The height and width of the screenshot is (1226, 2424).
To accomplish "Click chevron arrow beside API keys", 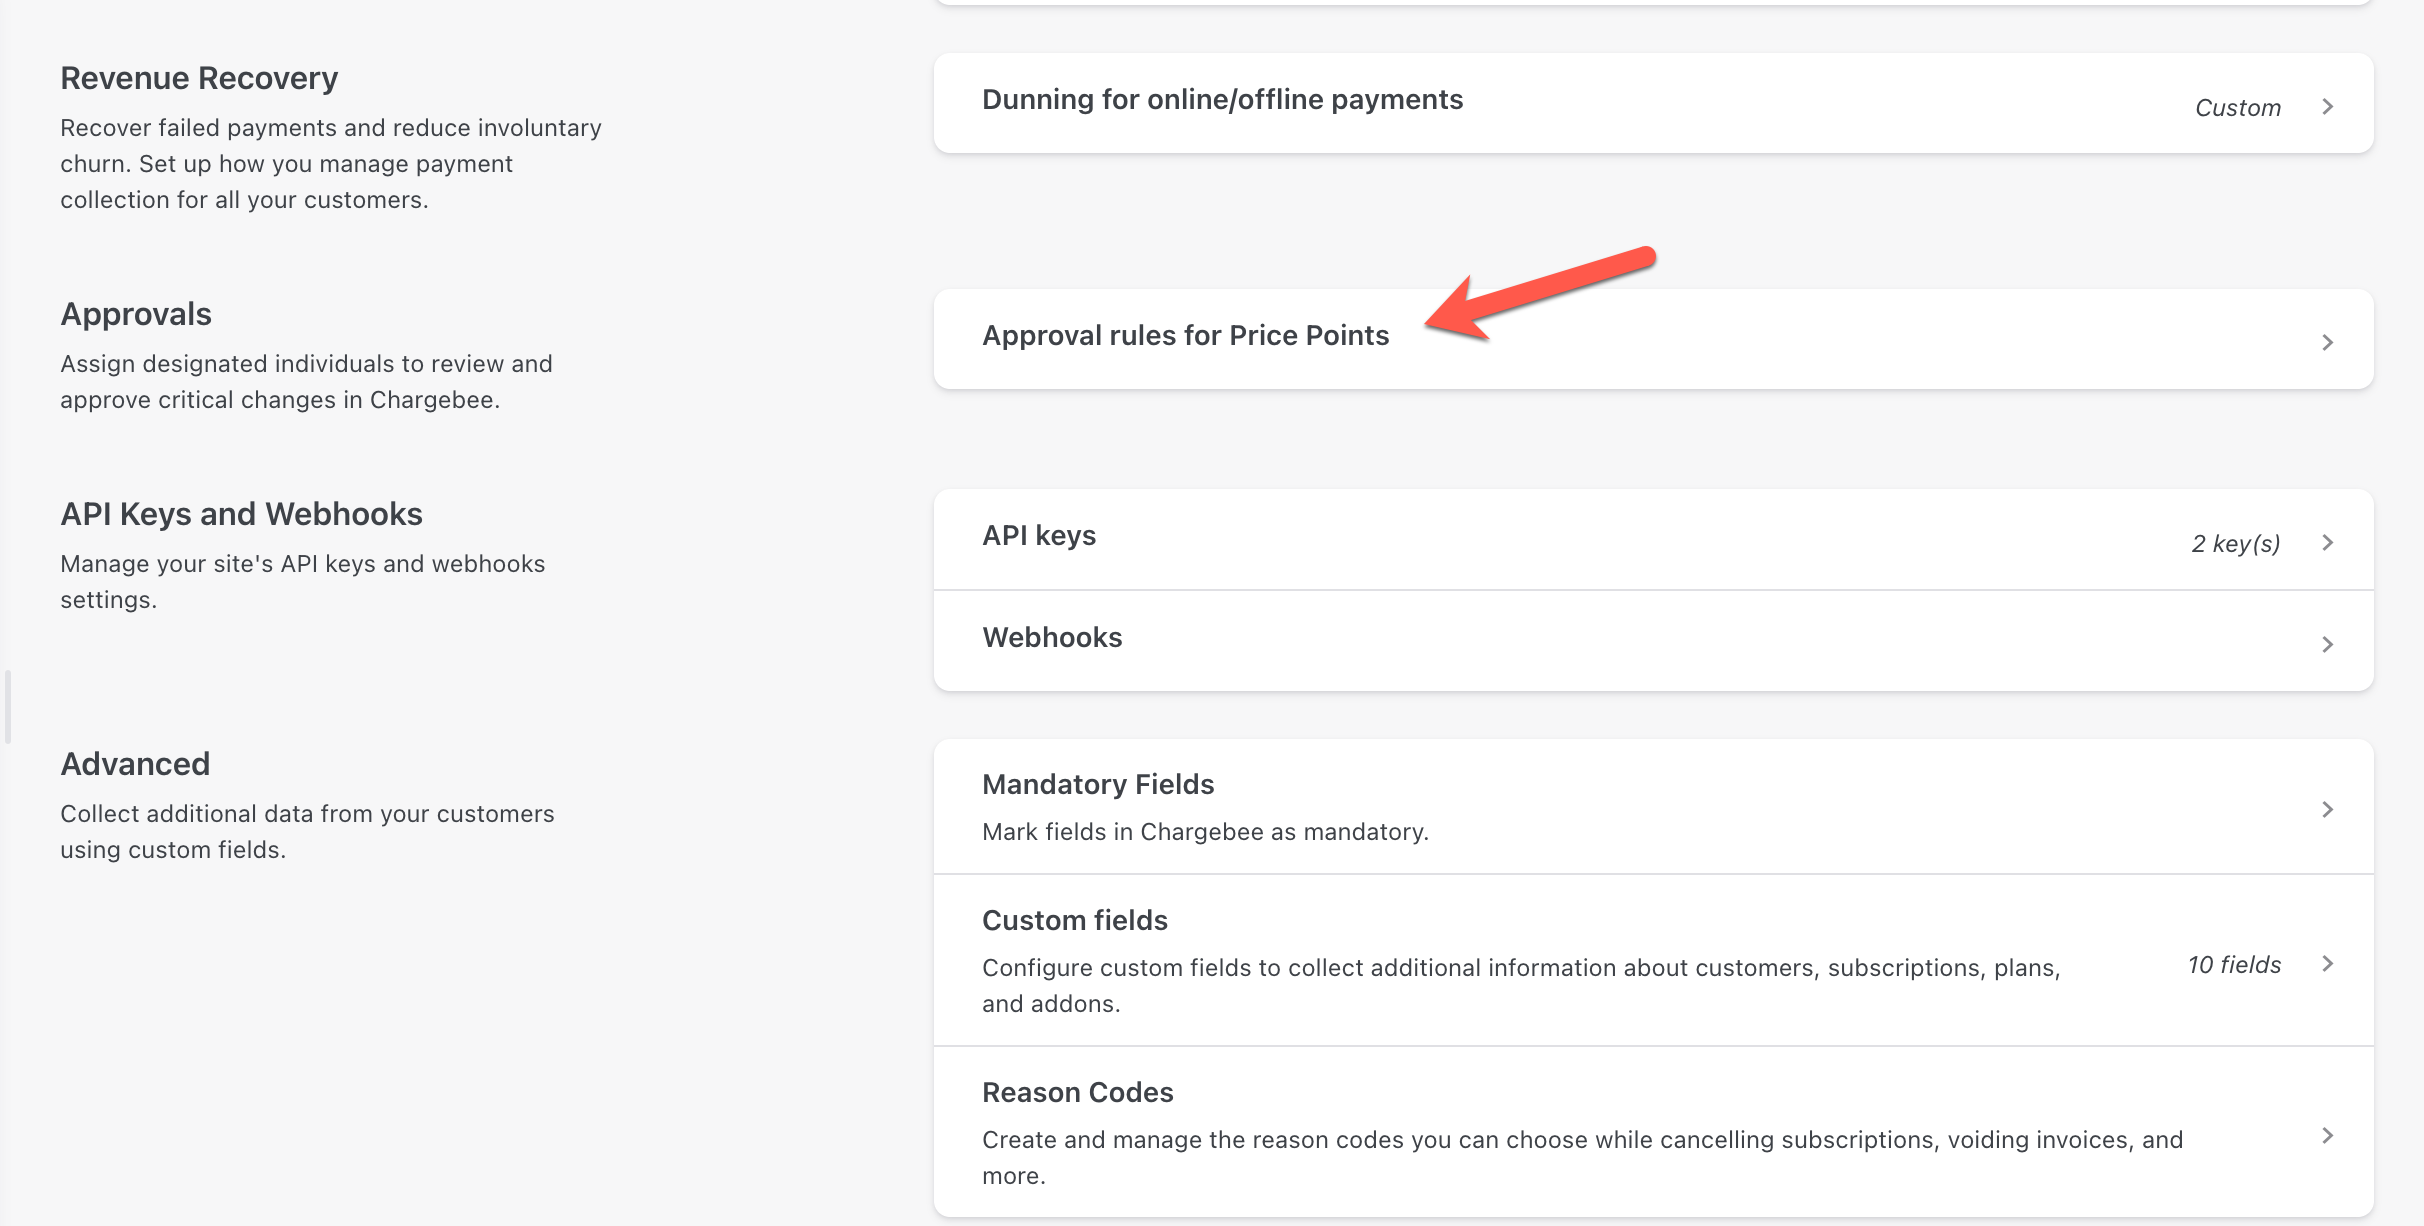I will 2327,542.
